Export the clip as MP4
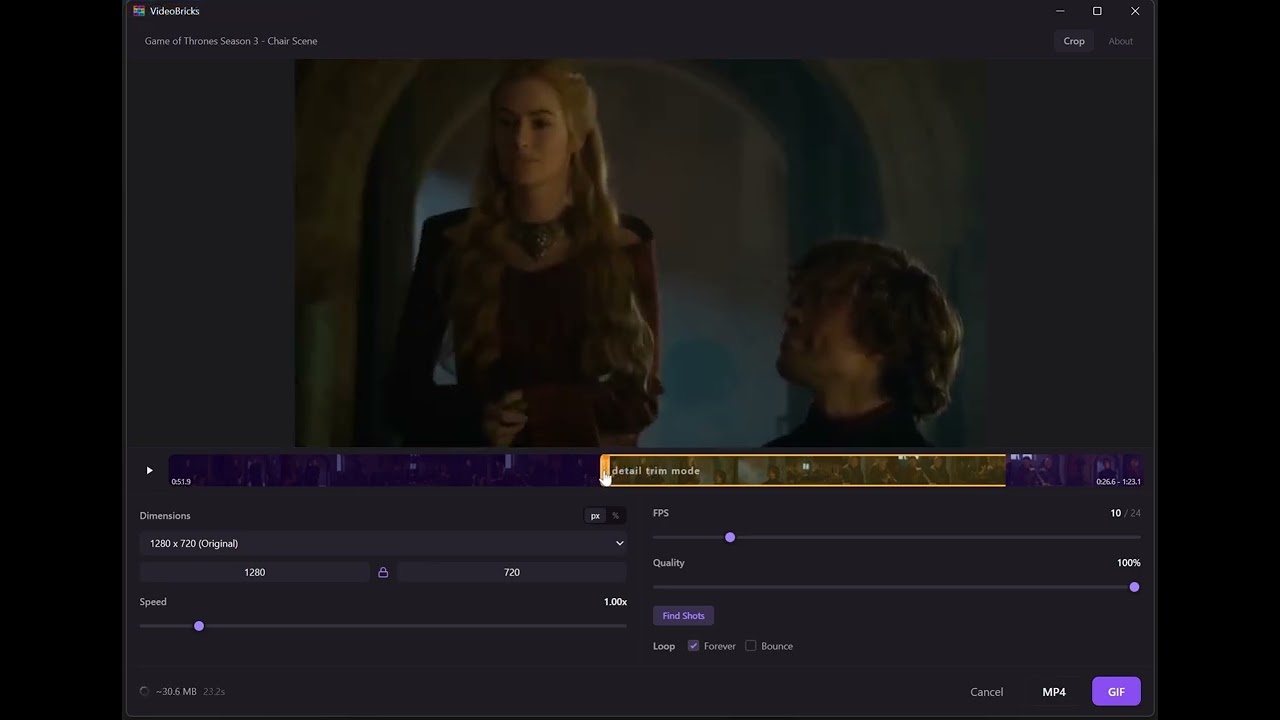Screen dimensions: 1280x720 (x=1054, y=692)
